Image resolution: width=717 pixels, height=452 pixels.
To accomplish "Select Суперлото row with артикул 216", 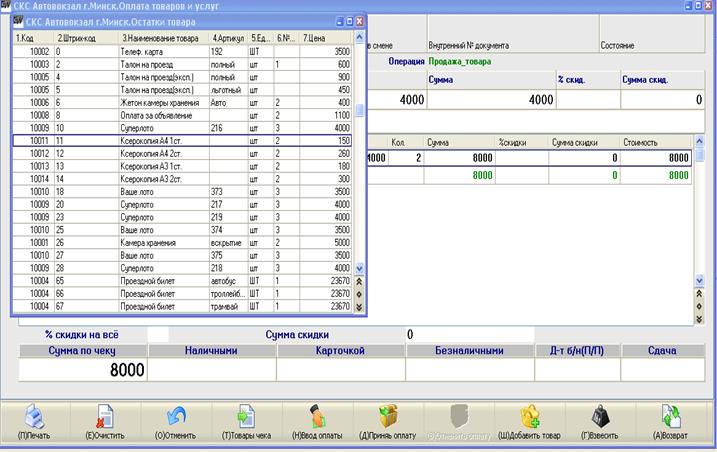I will (182, 128).
